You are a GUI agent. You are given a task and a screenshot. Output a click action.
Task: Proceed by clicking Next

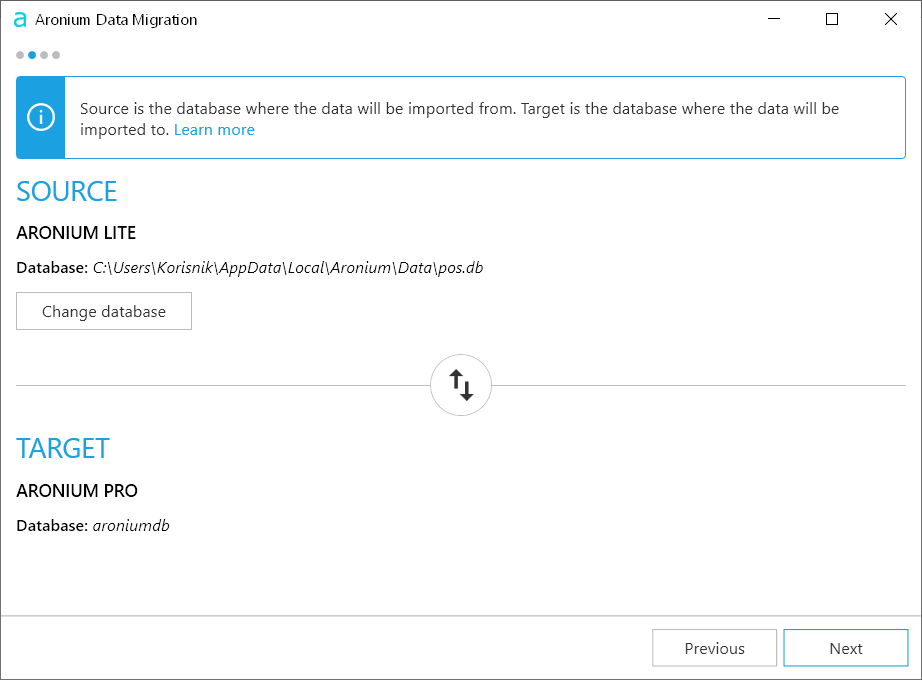tap(846, 648)
